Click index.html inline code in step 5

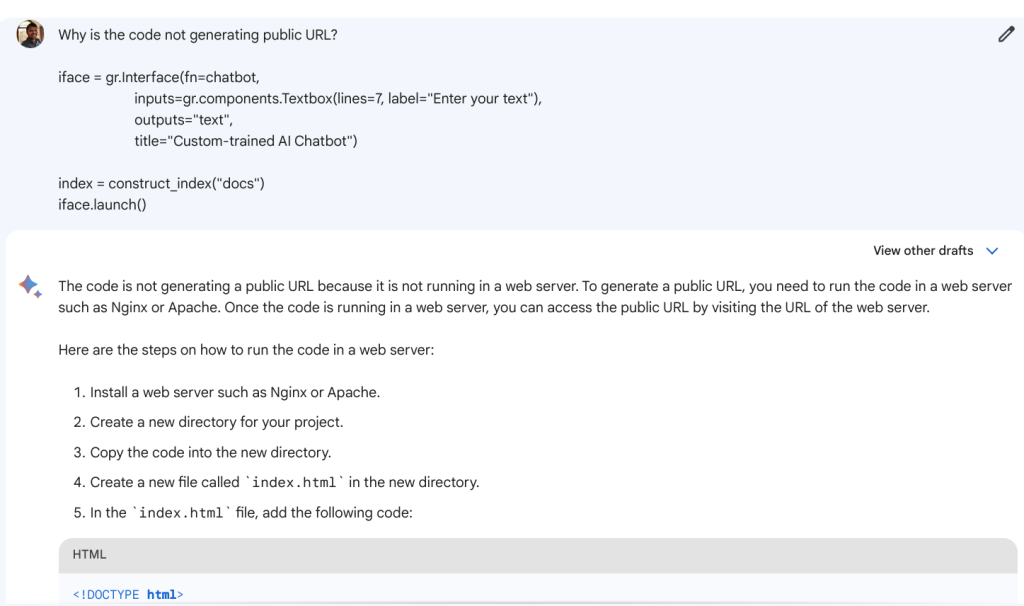click(x=181, y=513)
